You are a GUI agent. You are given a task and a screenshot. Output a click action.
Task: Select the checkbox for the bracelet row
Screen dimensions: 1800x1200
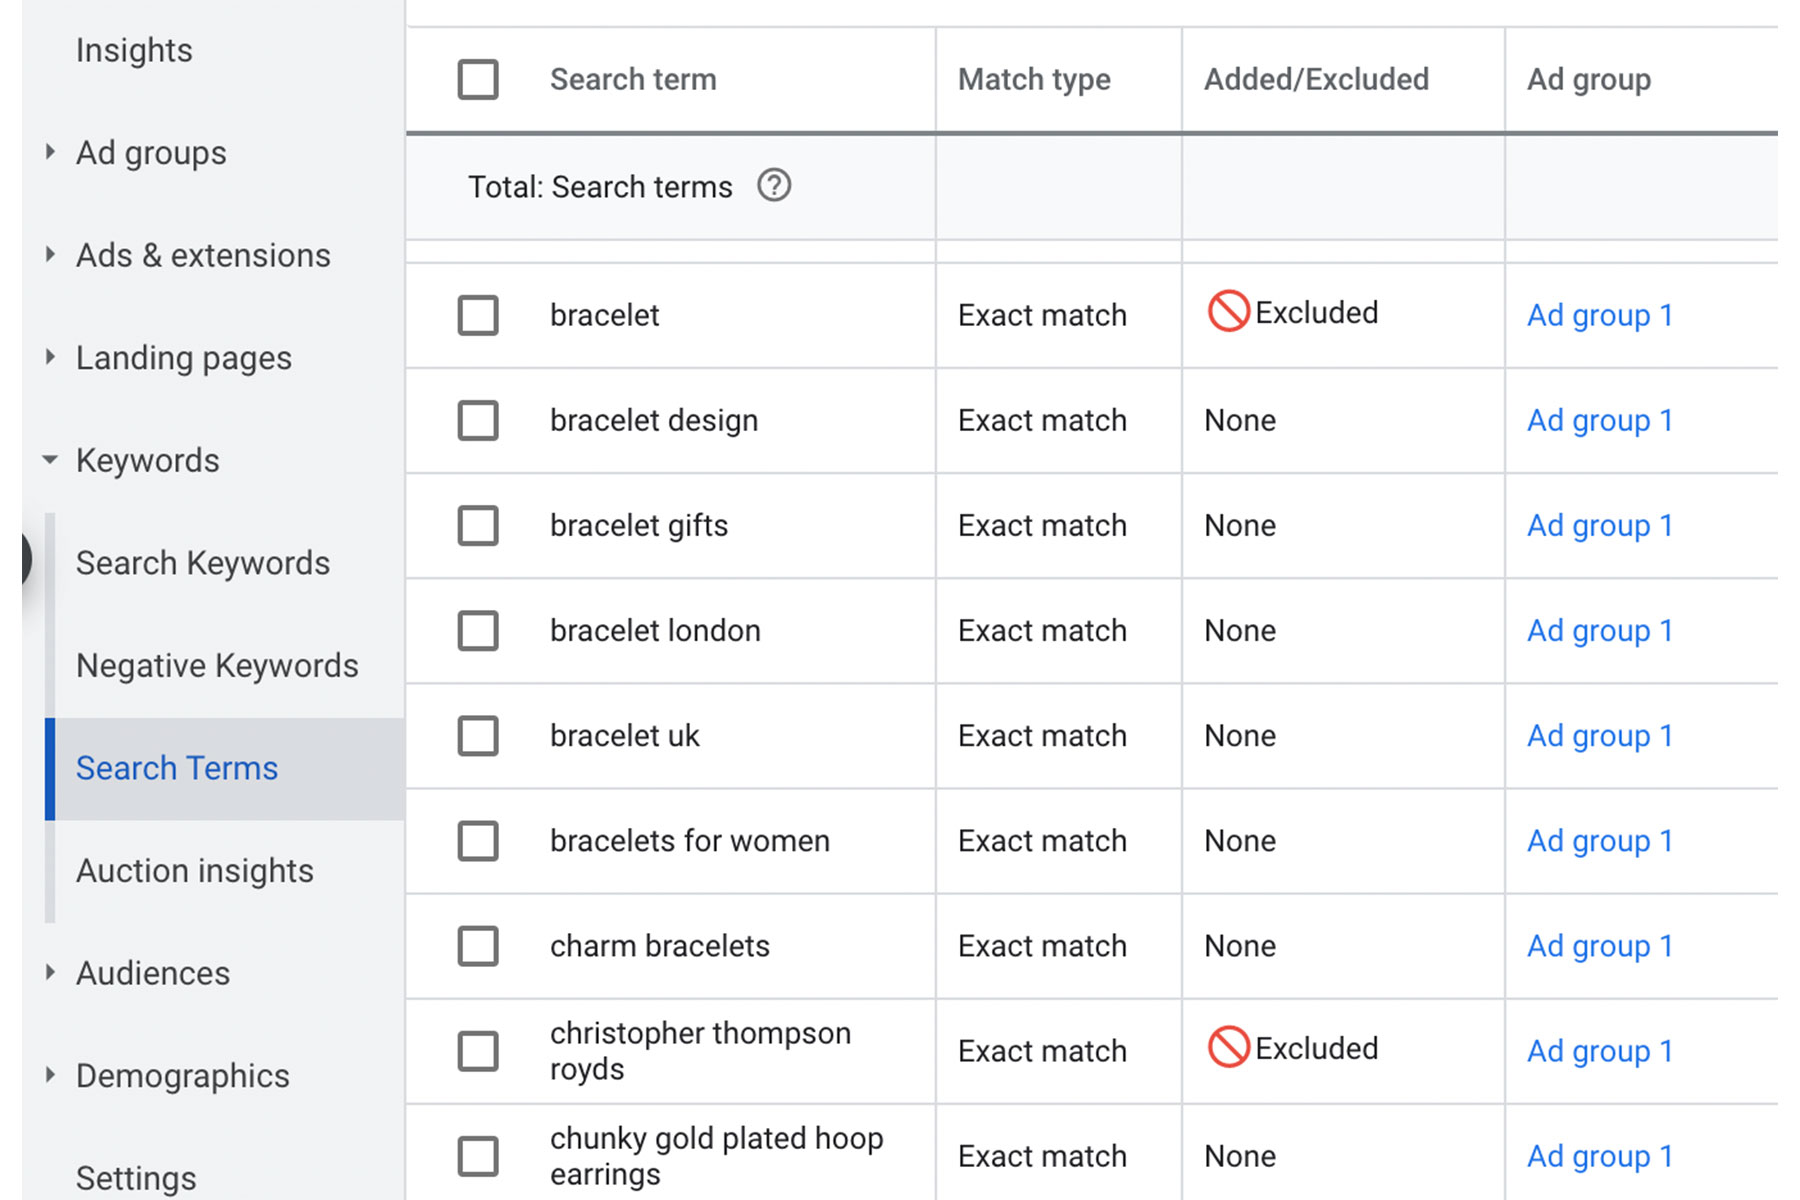click(478, 315)
